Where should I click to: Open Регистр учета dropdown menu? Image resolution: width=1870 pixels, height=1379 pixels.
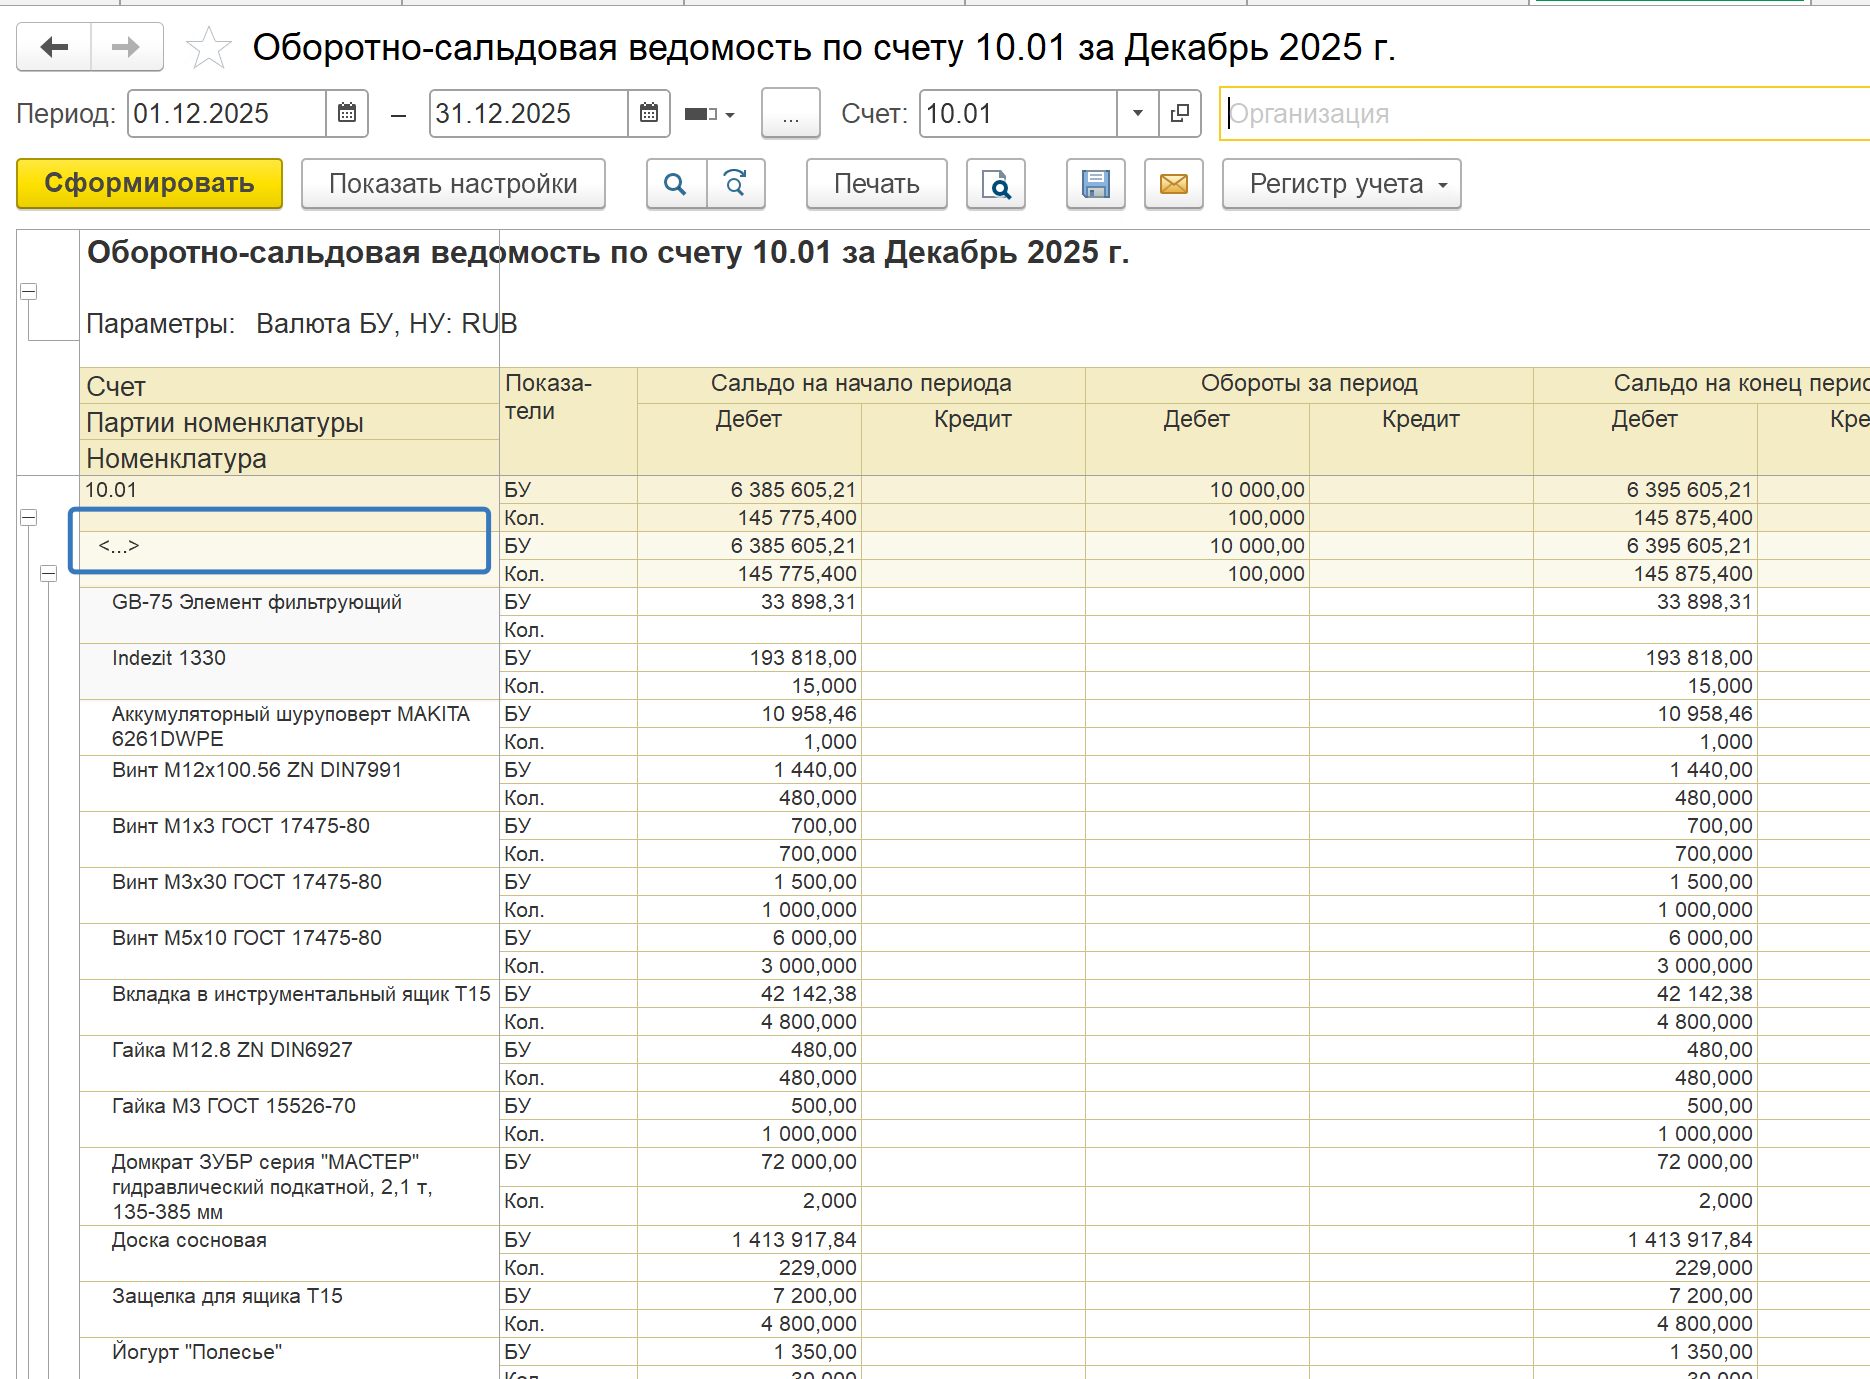[1342, 183]
